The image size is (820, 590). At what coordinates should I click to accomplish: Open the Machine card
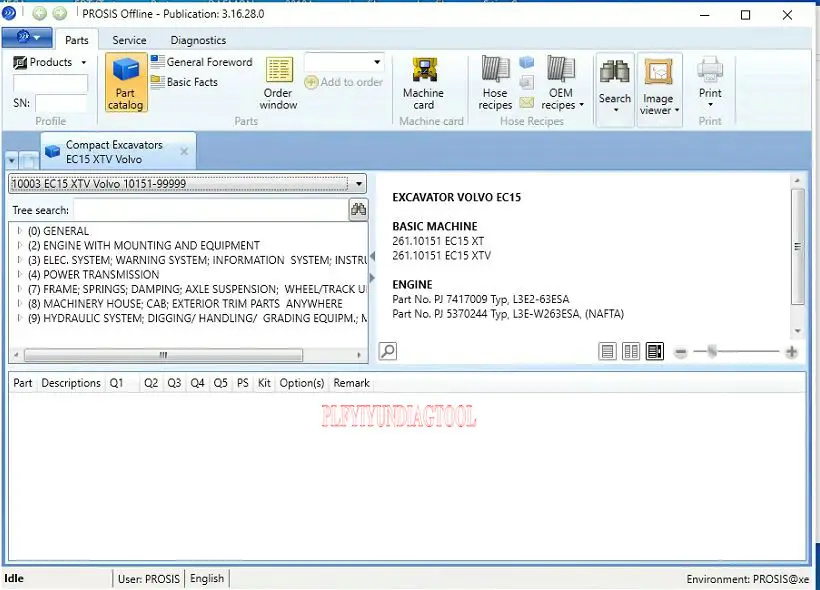pyautogui.click(x=424, y=84)
